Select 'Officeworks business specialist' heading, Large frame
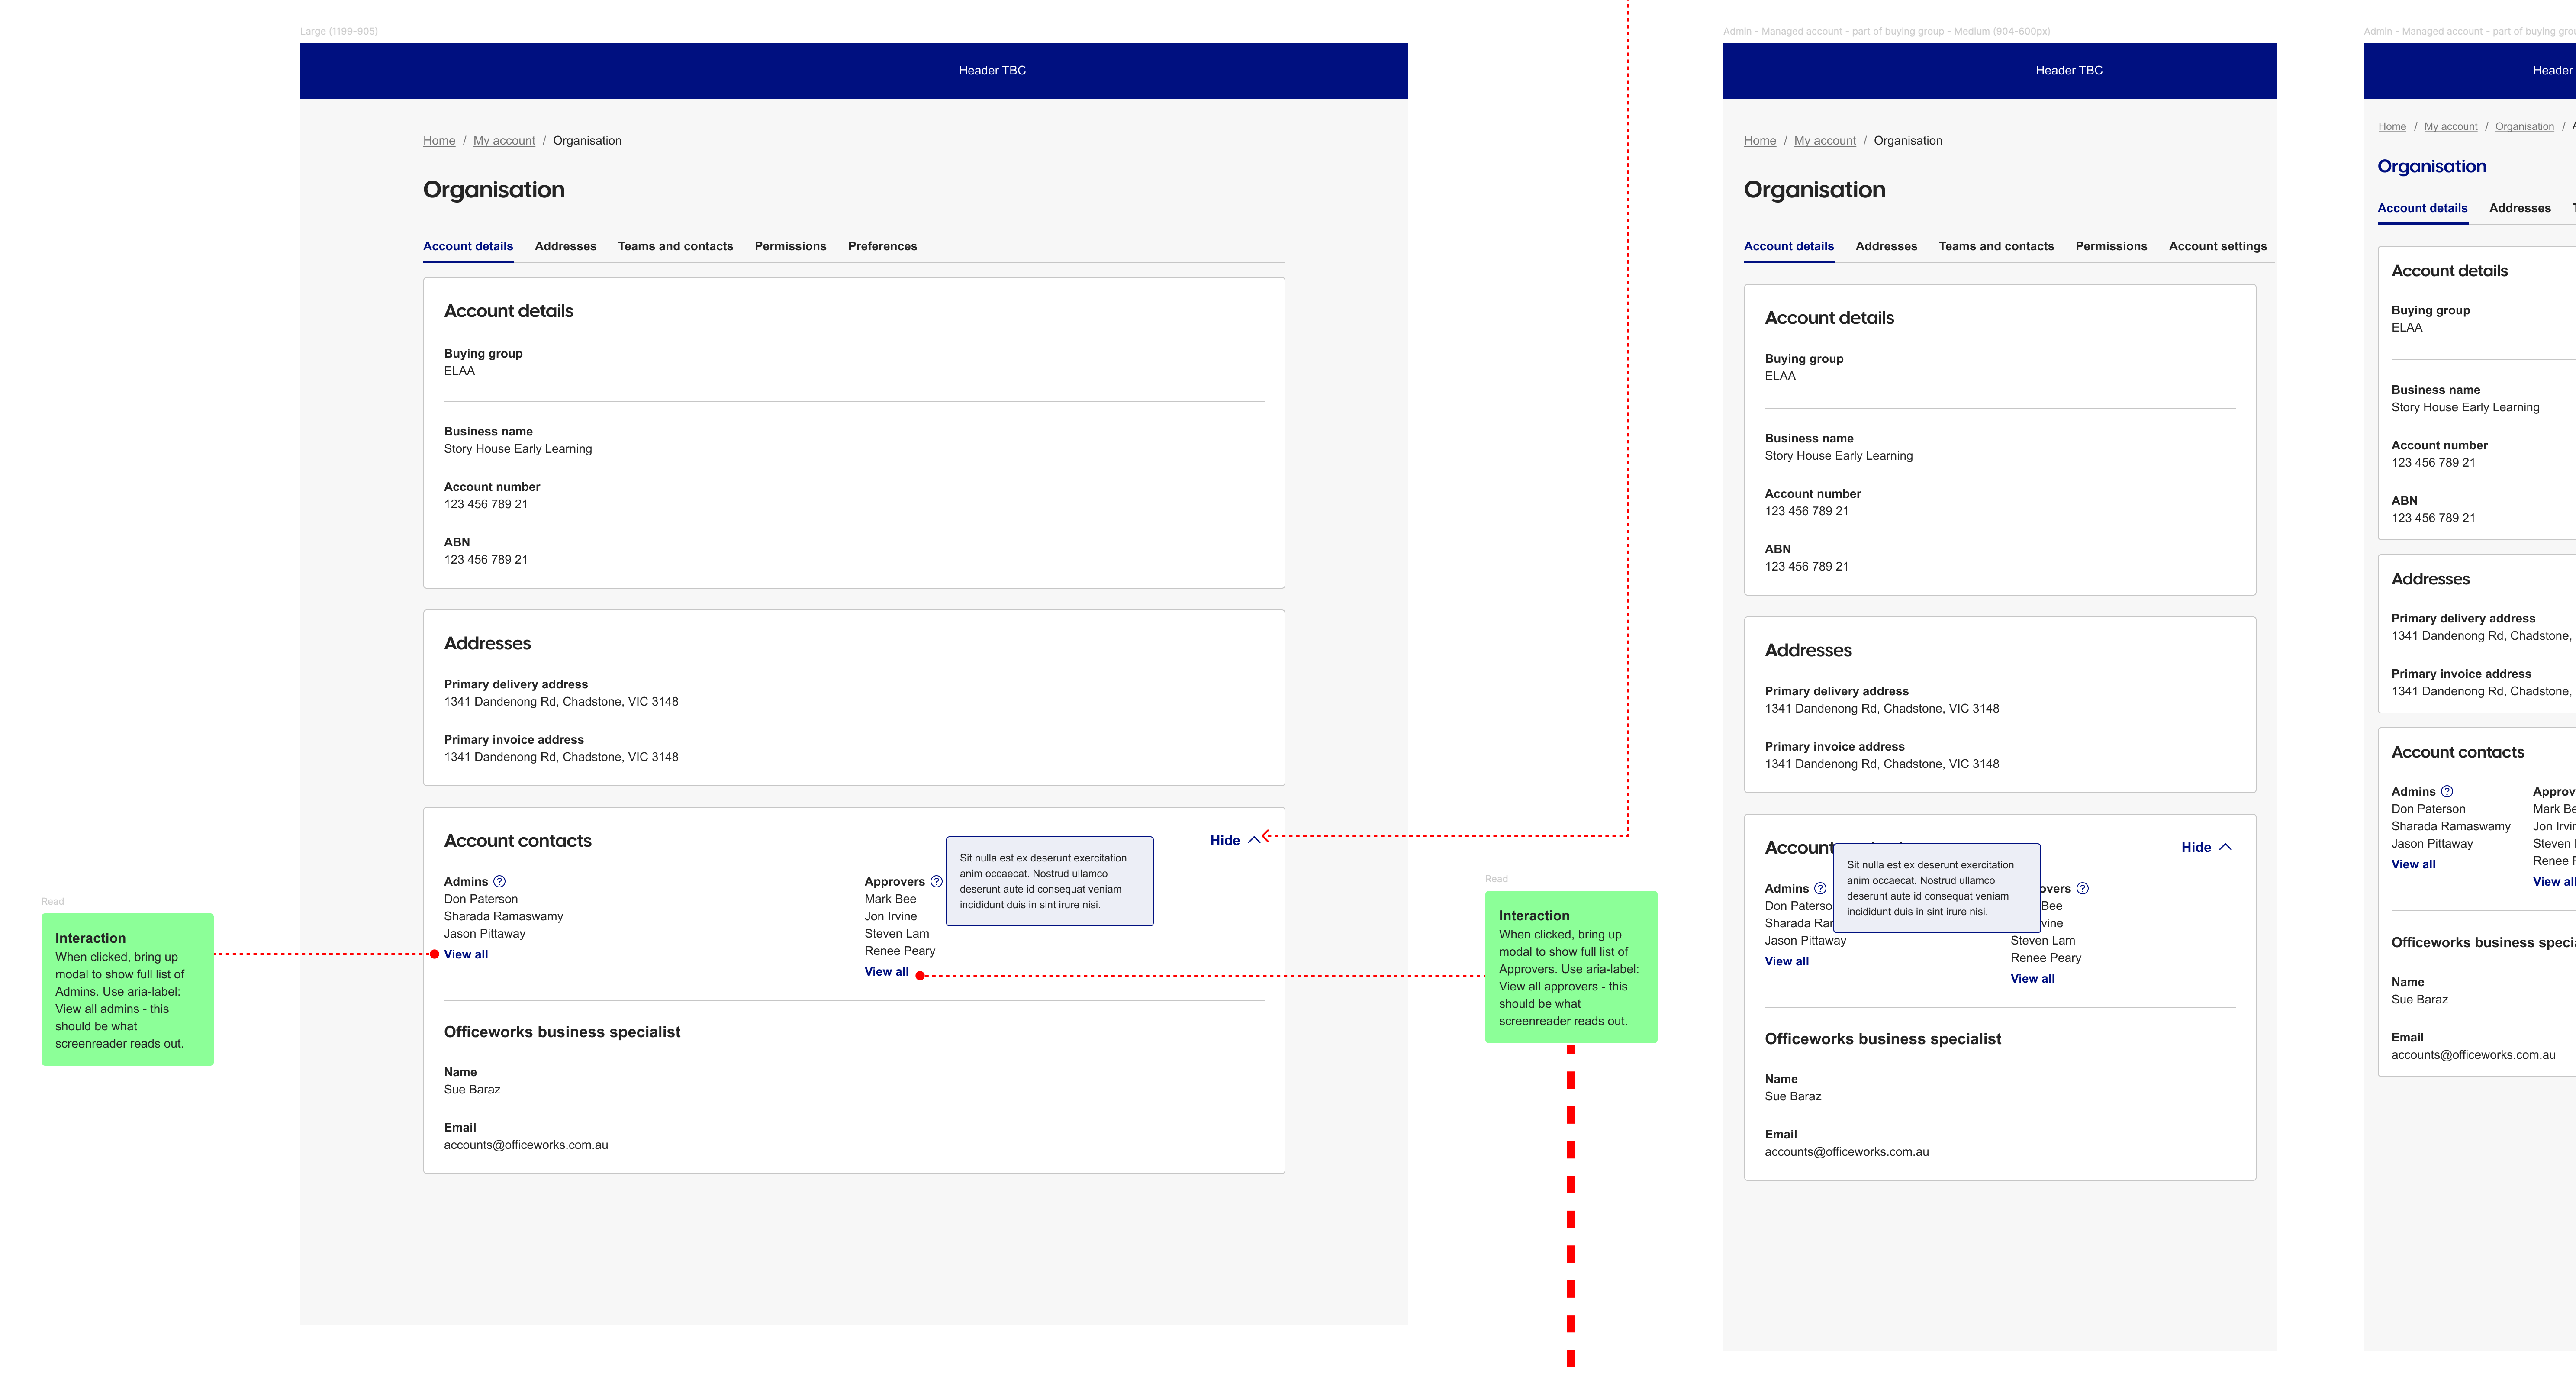 [x=562, y=1032]
